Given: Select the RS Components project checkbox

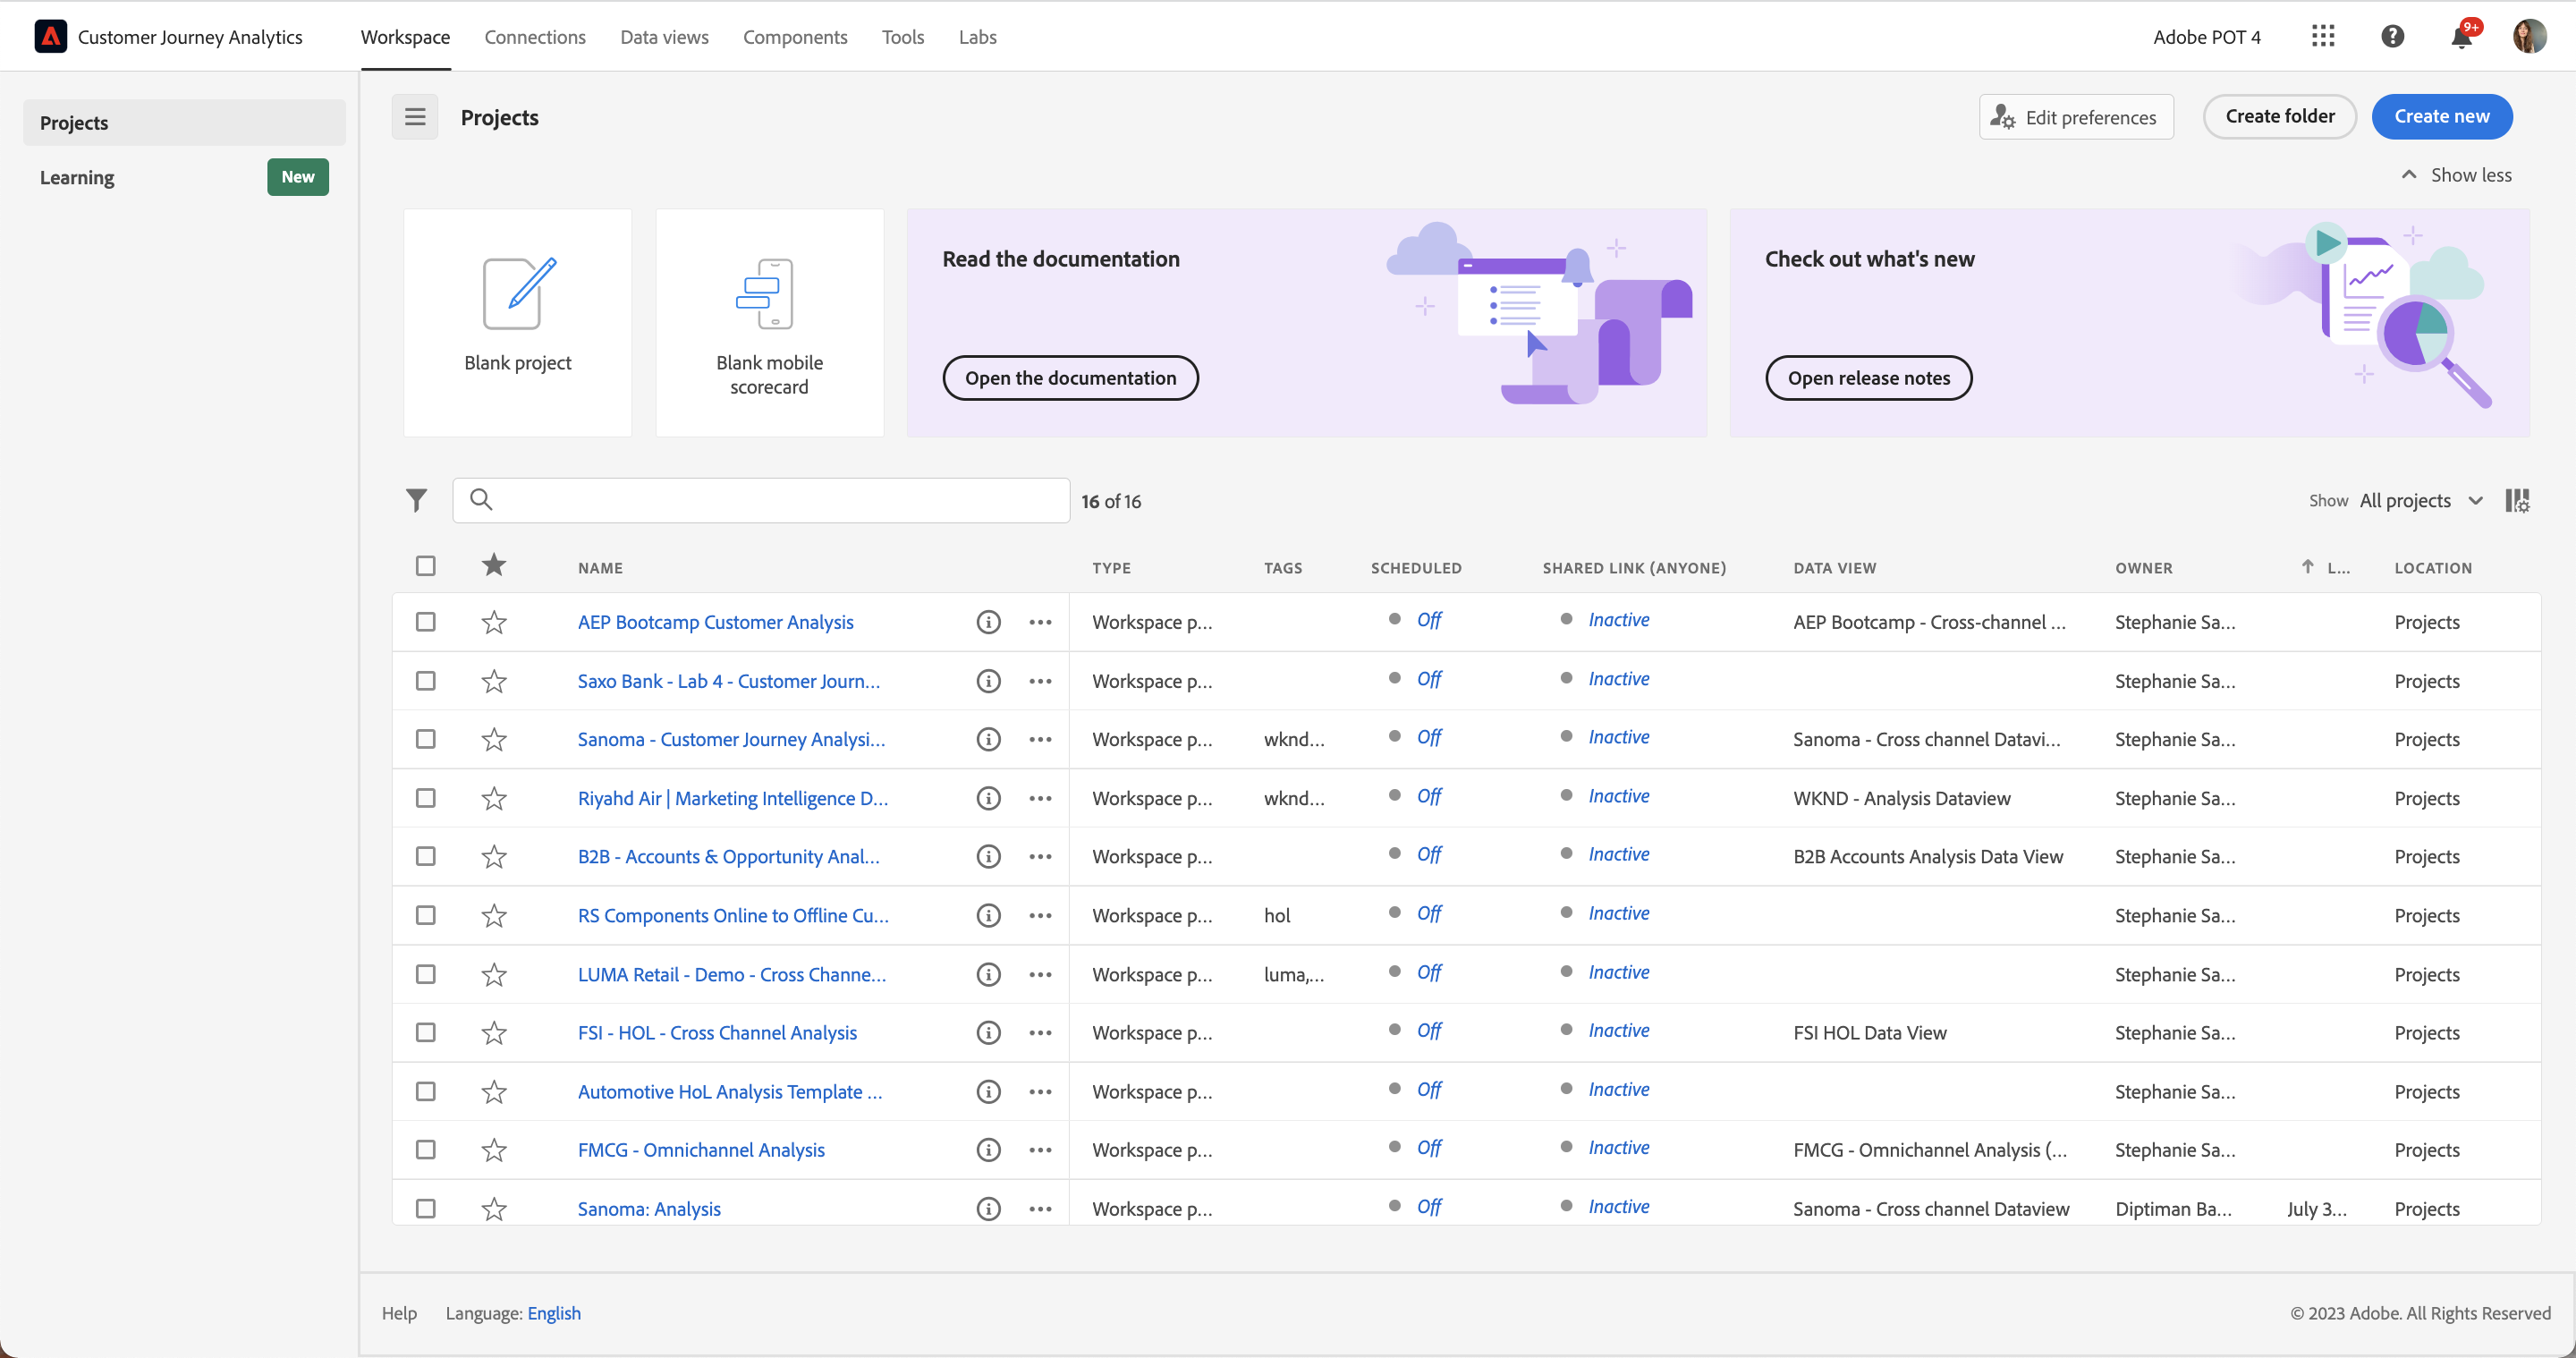Looking at the screenshot, I should pos(426,915).
